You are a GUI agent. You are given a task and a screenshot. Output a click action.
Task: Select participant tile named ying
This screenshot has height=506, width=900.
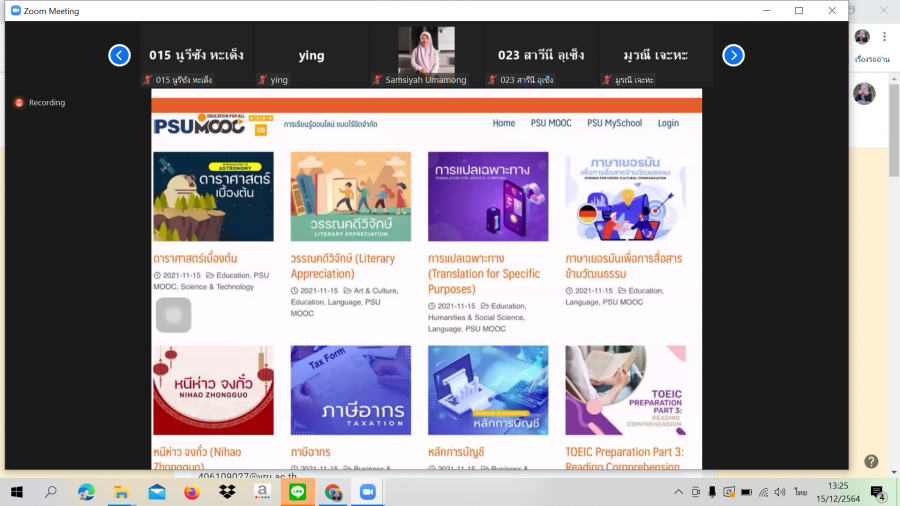311,55
